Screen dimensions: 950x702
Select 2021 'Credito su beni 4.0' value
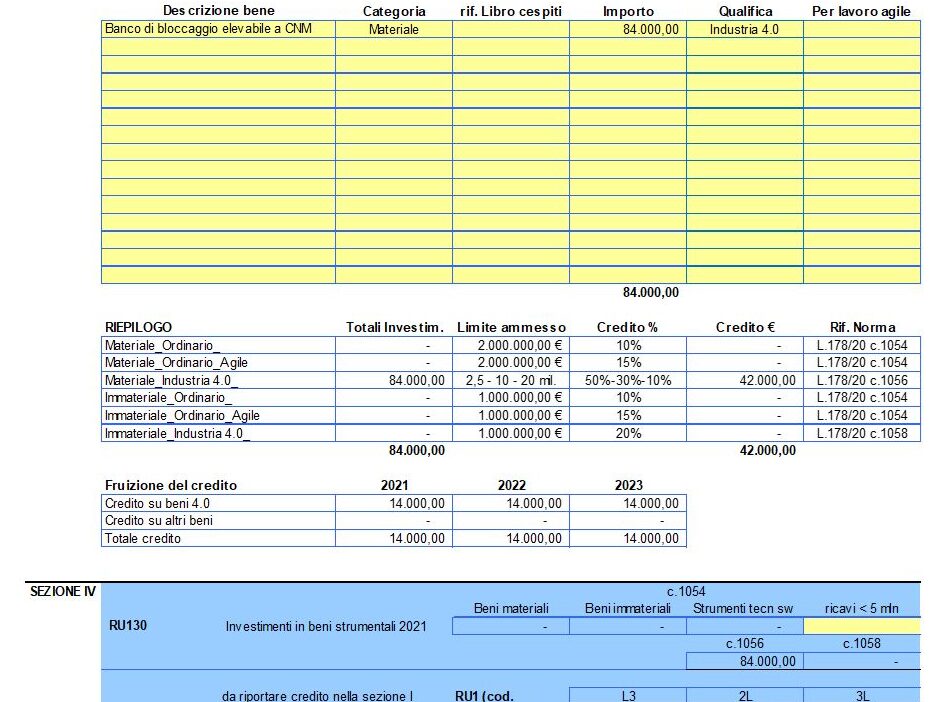coord(394,503)
